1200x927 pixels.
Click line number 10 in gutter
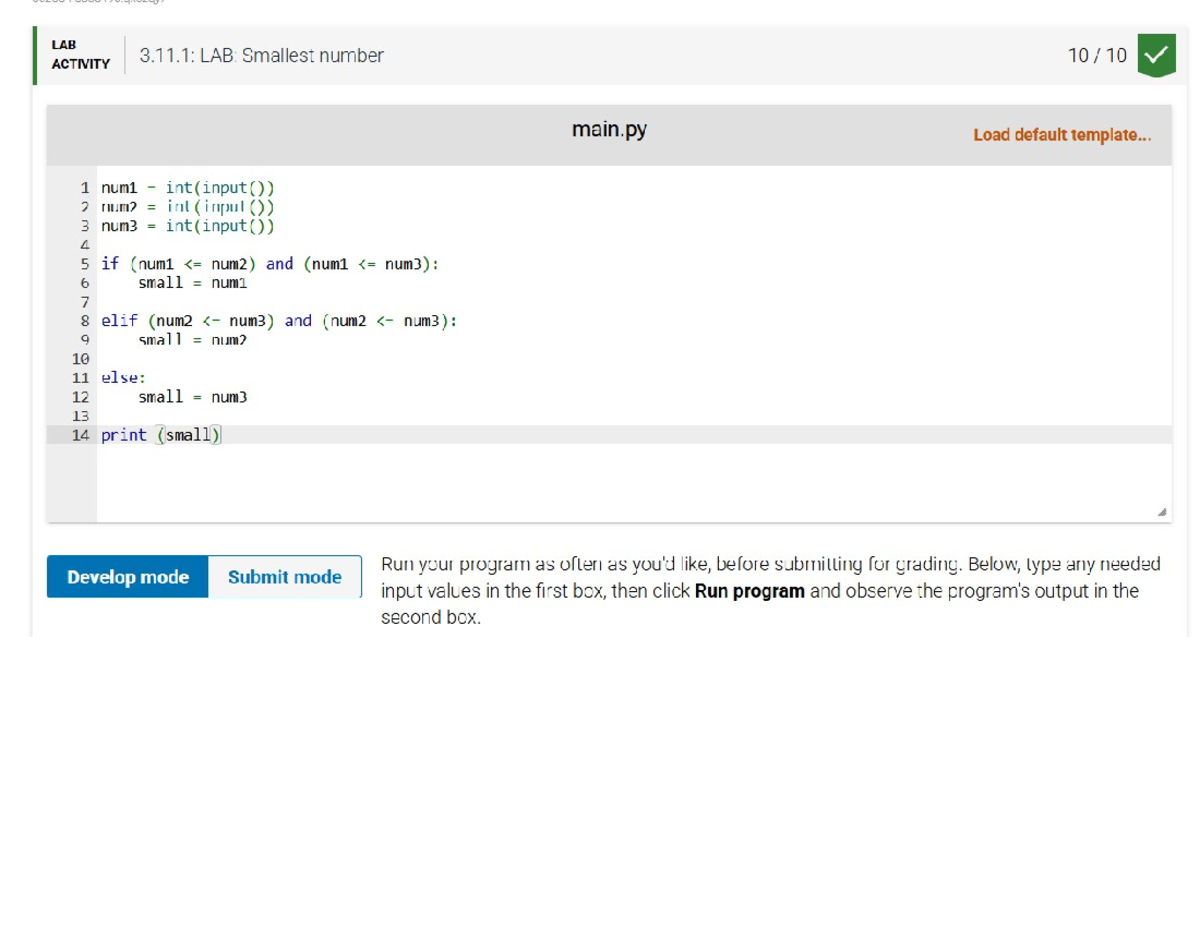click(x=80, y=358)
